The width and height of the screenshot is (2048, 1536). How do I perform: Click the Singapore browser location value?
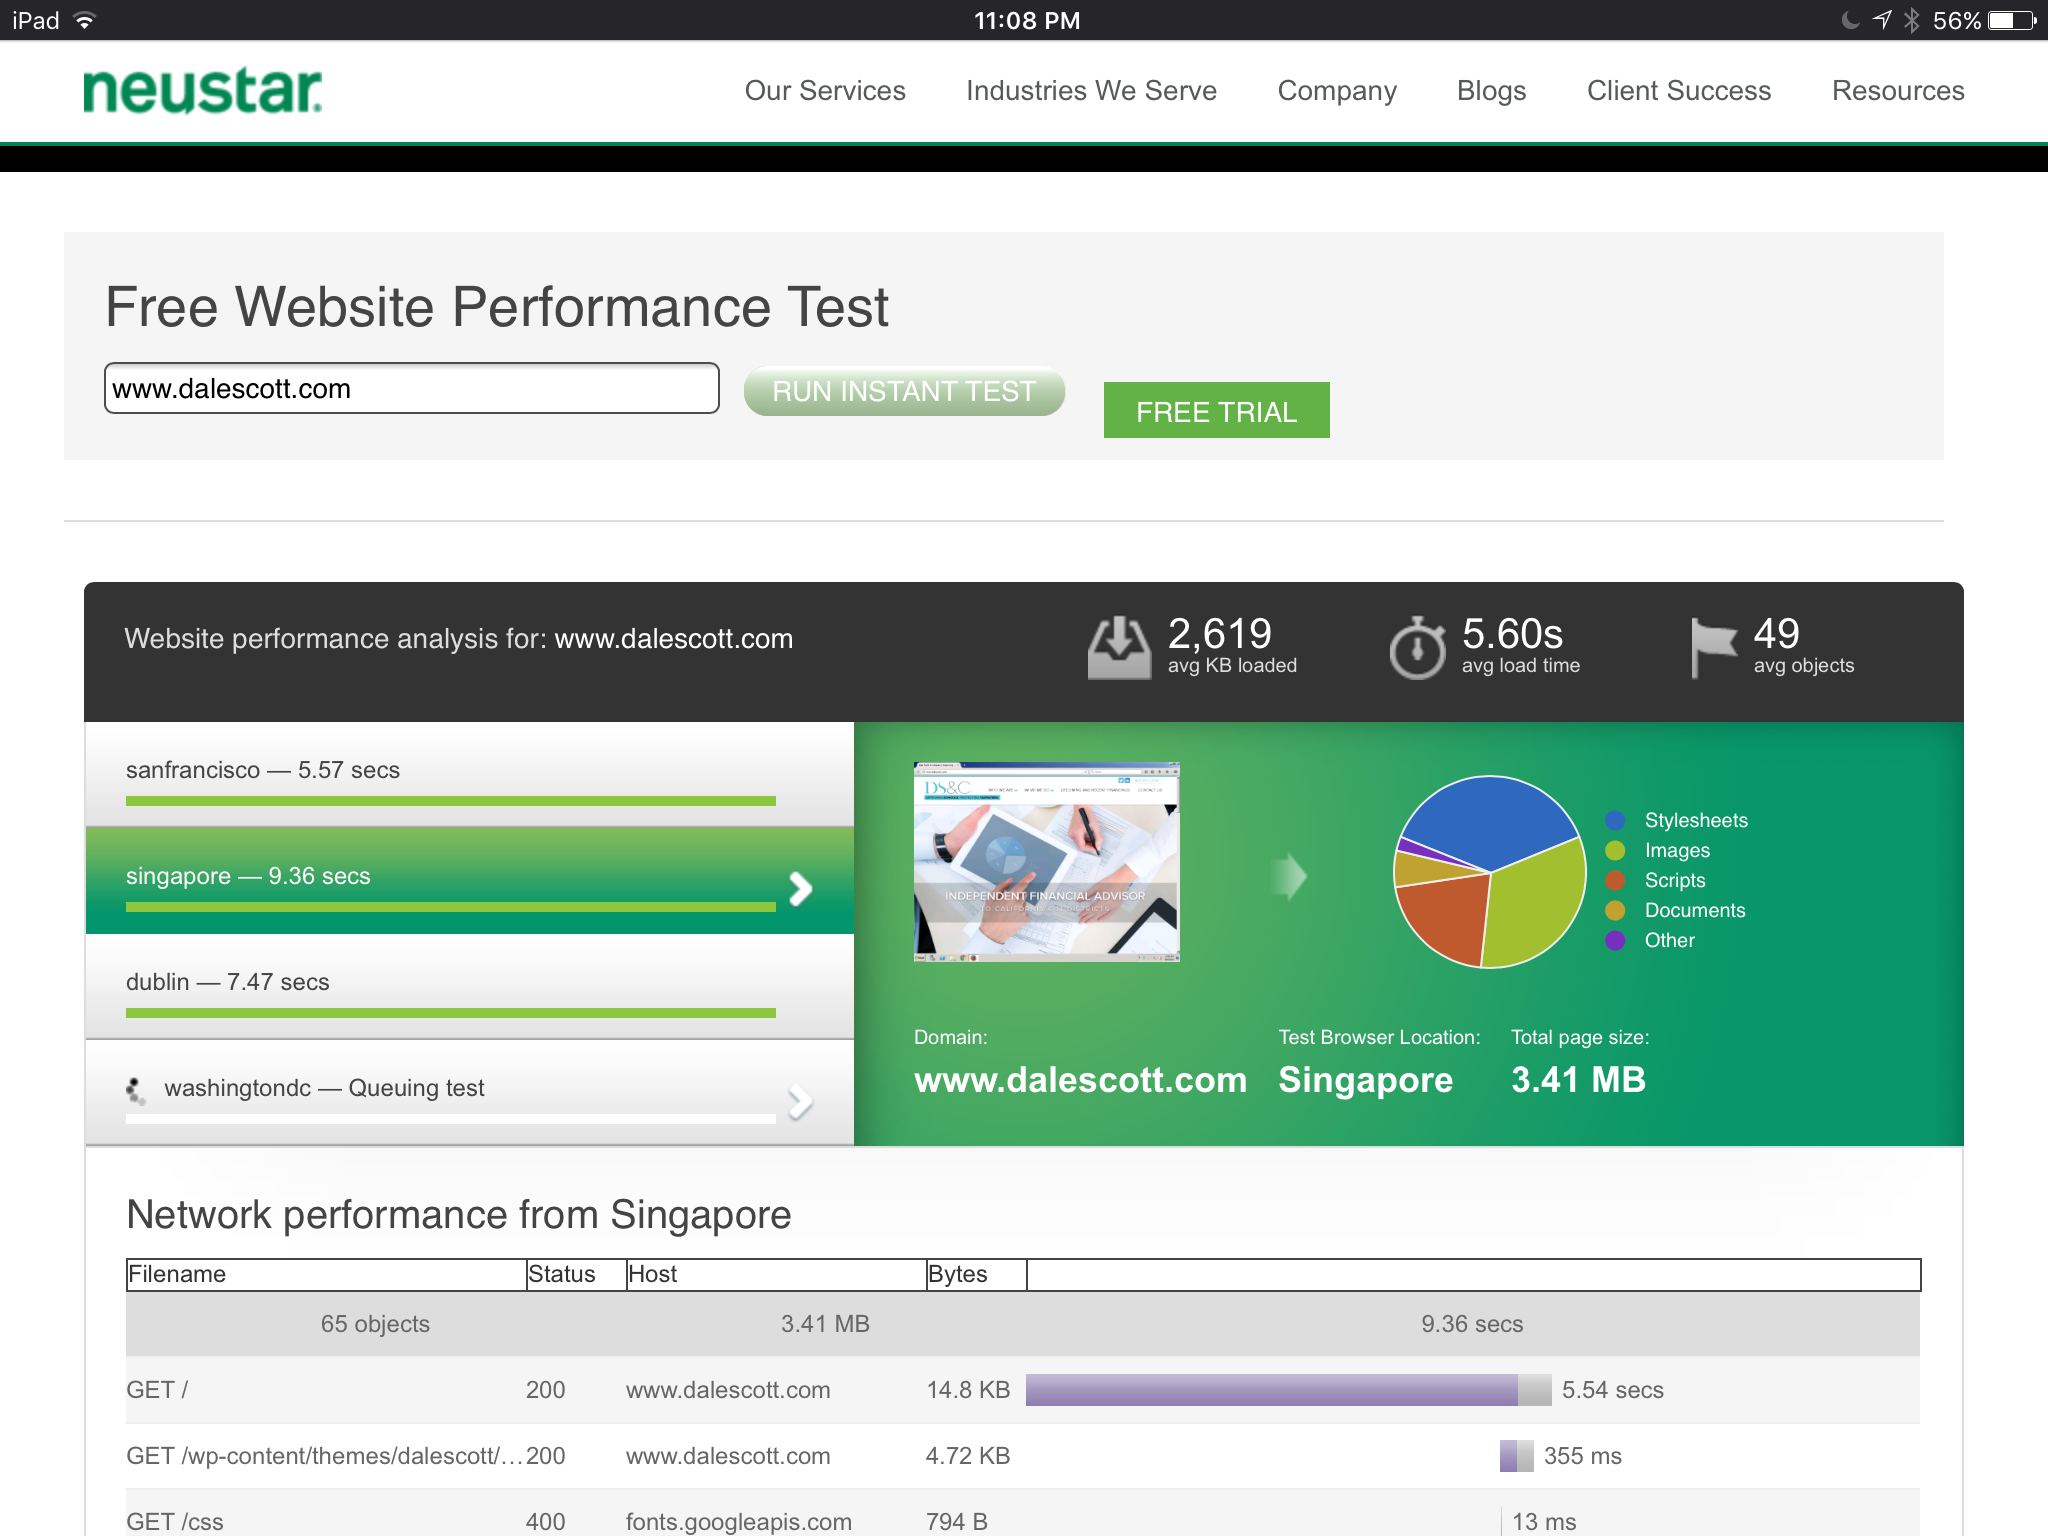1366,1080
